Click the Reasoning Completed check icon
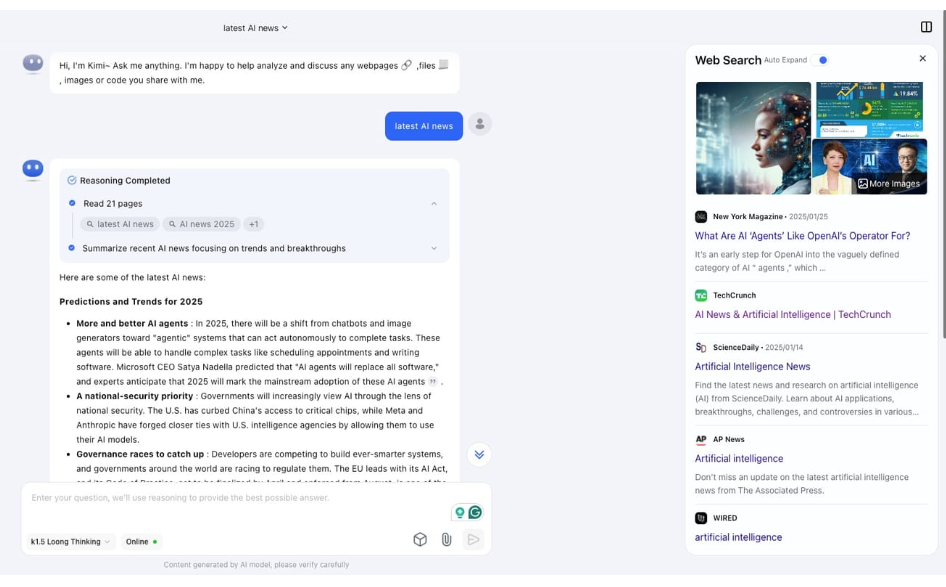 [x=72, y=180]
